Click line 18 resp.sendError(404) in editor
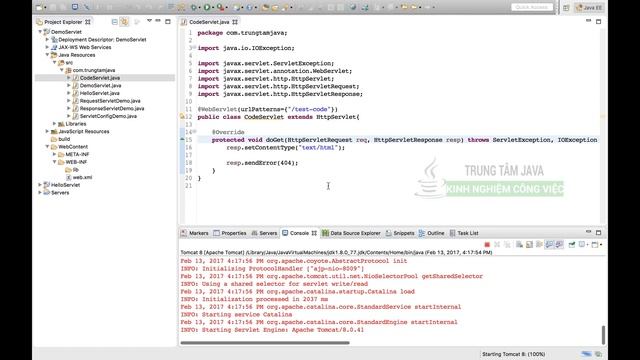 click(262, 163)
